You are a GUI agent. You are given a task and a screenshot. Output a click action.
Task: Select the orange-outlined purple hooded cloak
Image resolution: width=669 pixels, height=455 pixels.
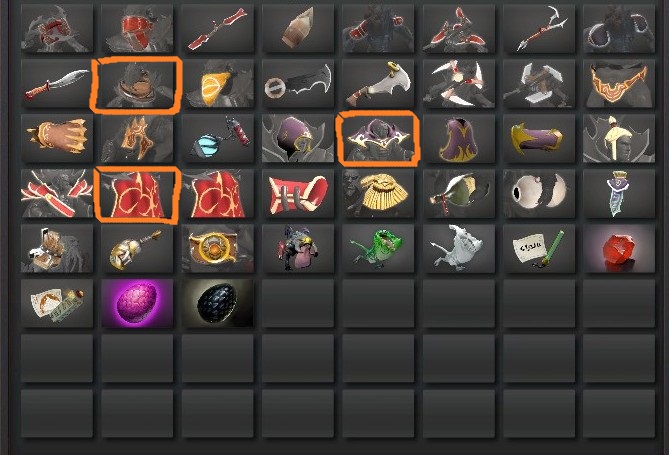(378, 139)
